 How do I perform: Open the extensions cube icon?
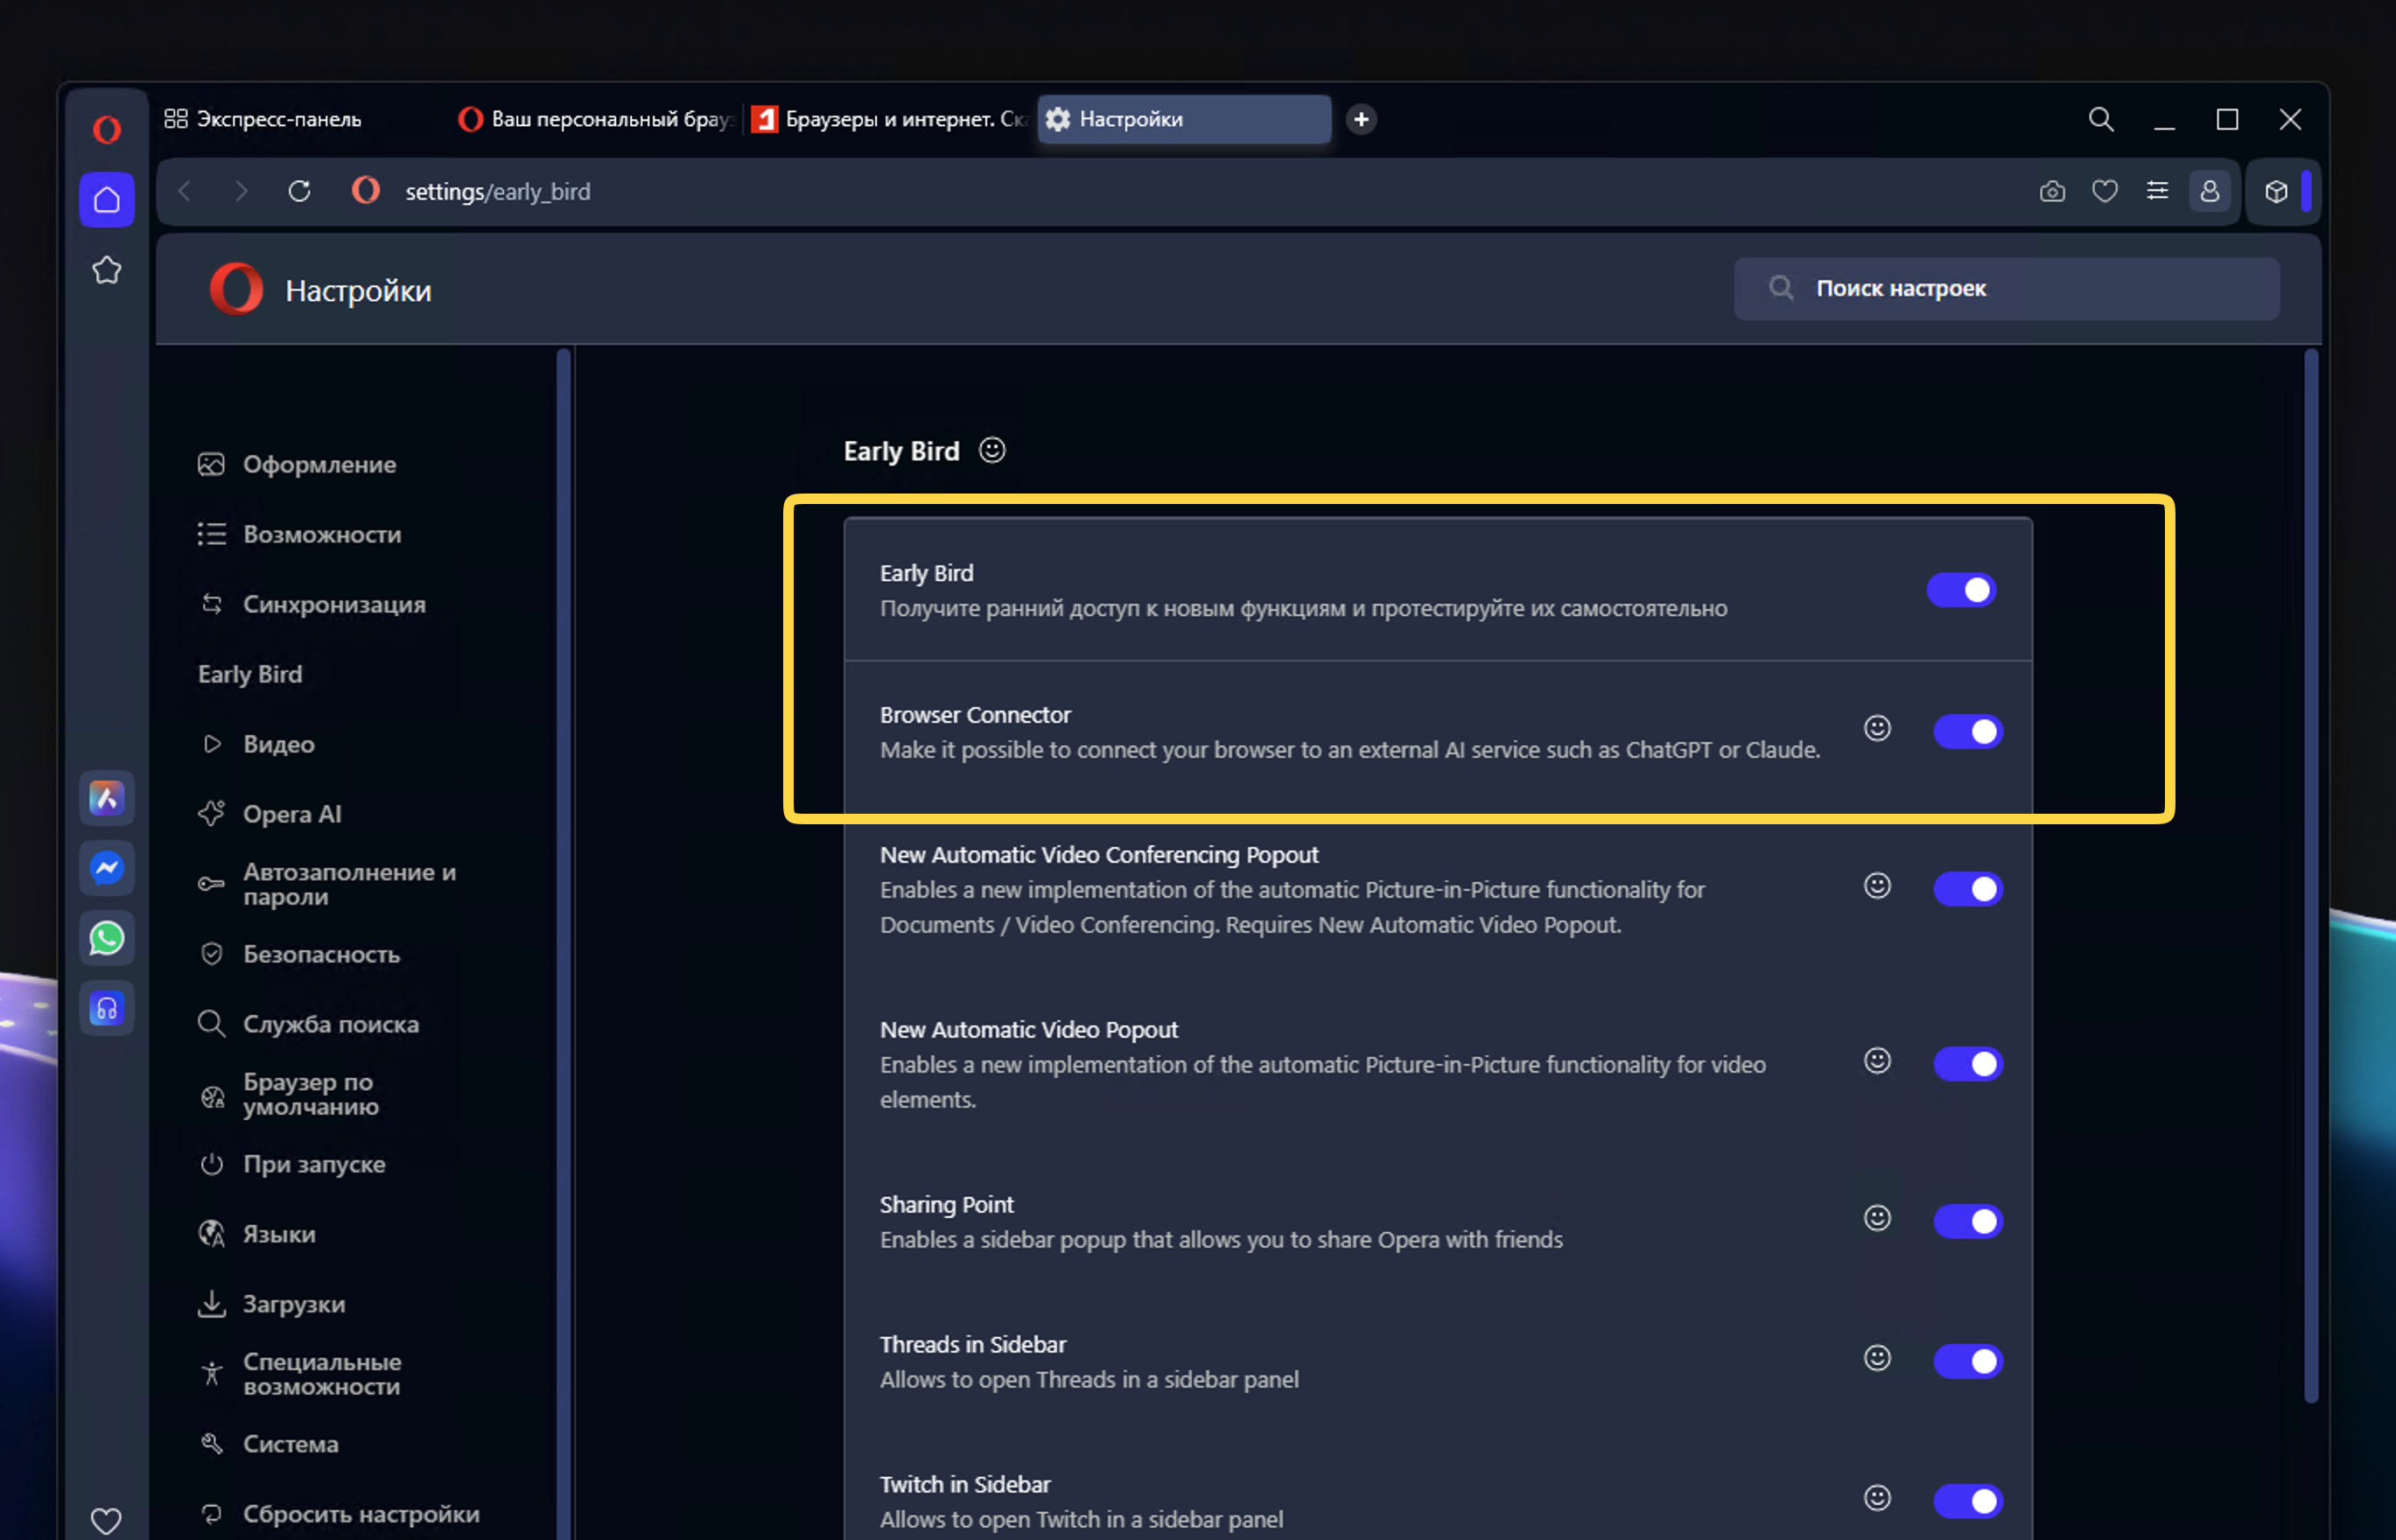pos(2276,191)
